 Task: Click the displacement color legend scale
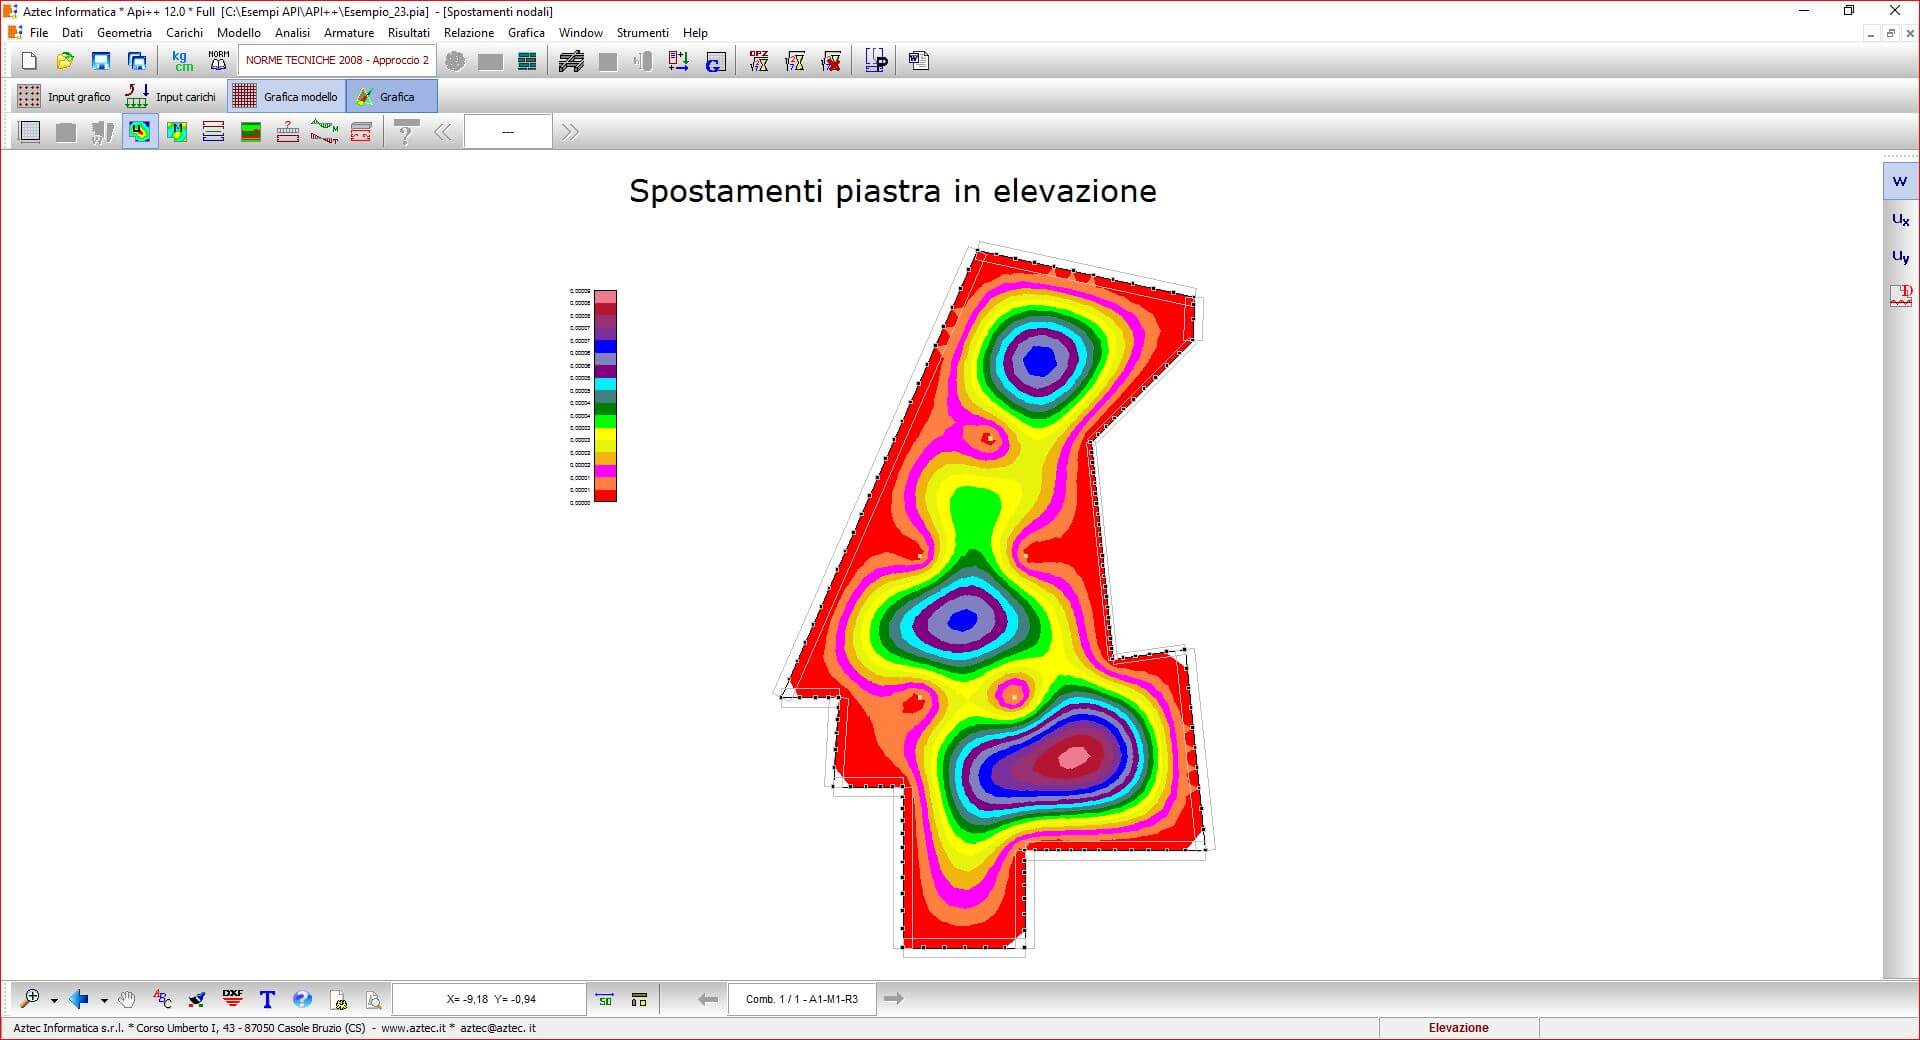click(605, 396)
